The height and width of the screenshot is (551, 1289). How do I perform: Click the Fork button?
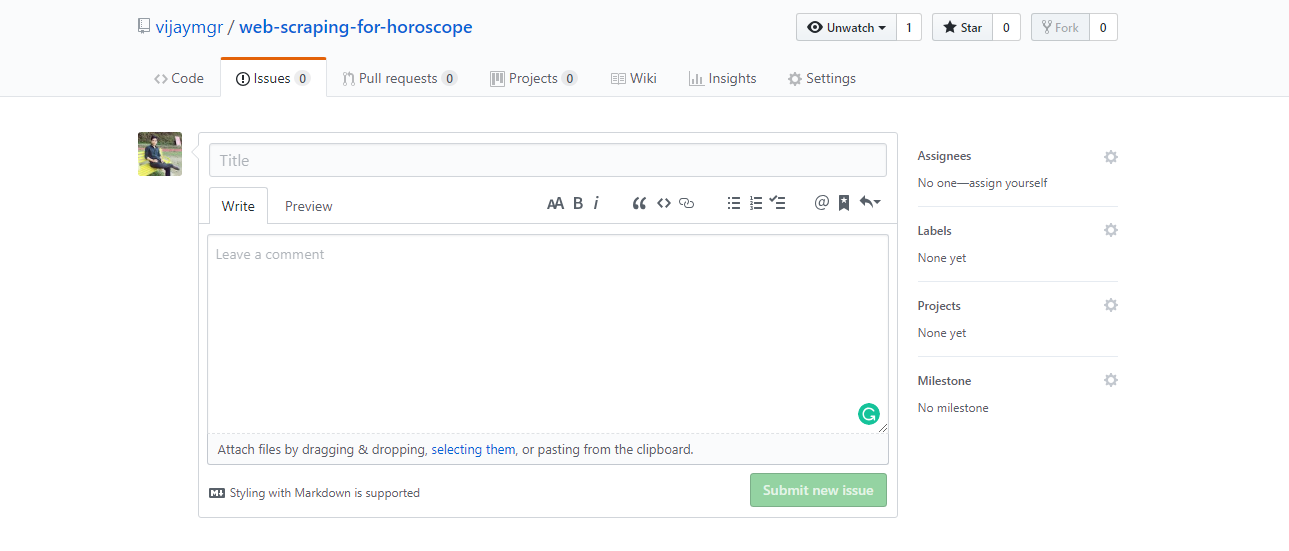coord(1060,28)
